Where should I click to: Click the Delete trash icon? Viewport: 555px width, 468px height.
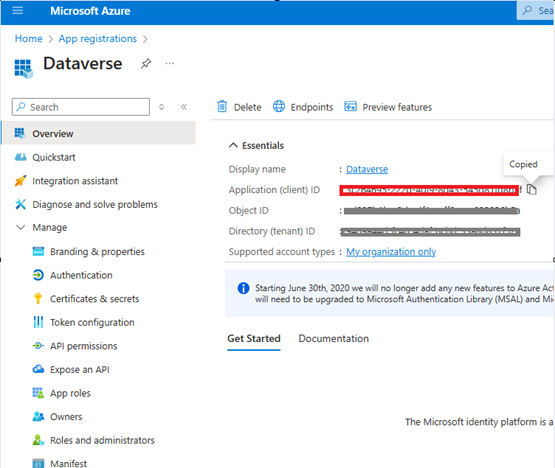click(222, 107)
